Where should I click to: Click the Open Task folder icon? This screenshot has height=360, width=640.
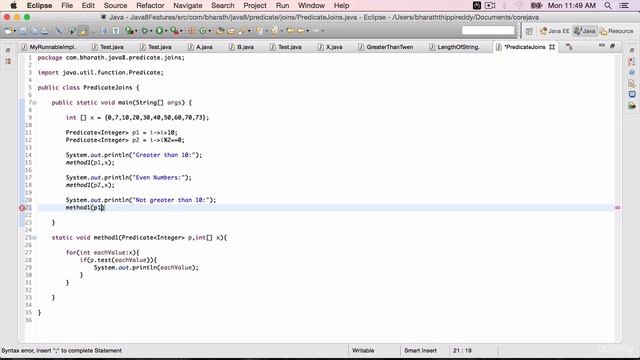pos(231,31)
